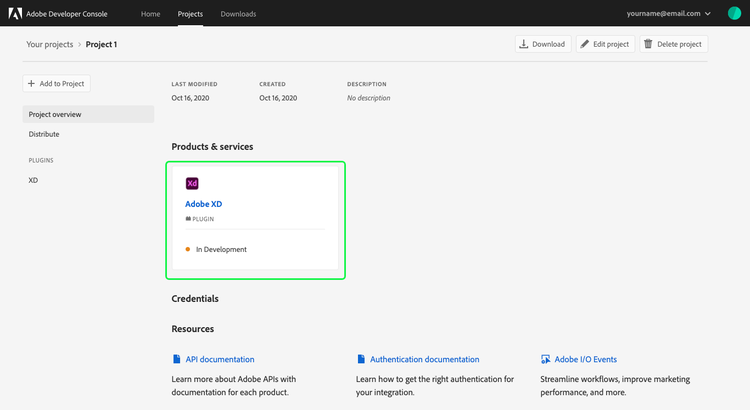Click the Adobe I/O Events icon

point(545,359)
